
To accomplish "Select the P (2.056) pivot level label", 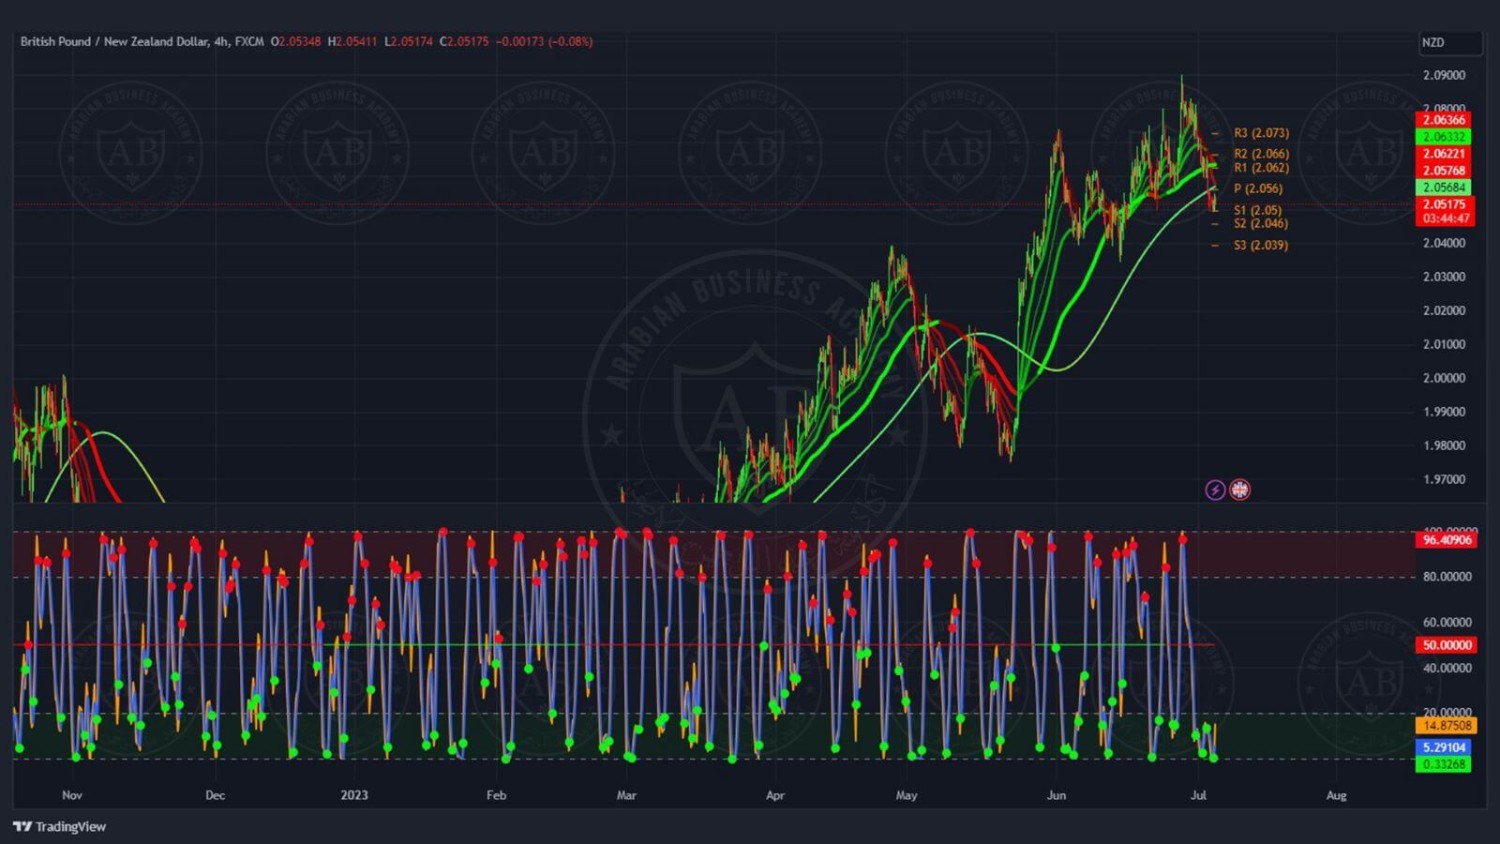I will [x=1257, y=189].
